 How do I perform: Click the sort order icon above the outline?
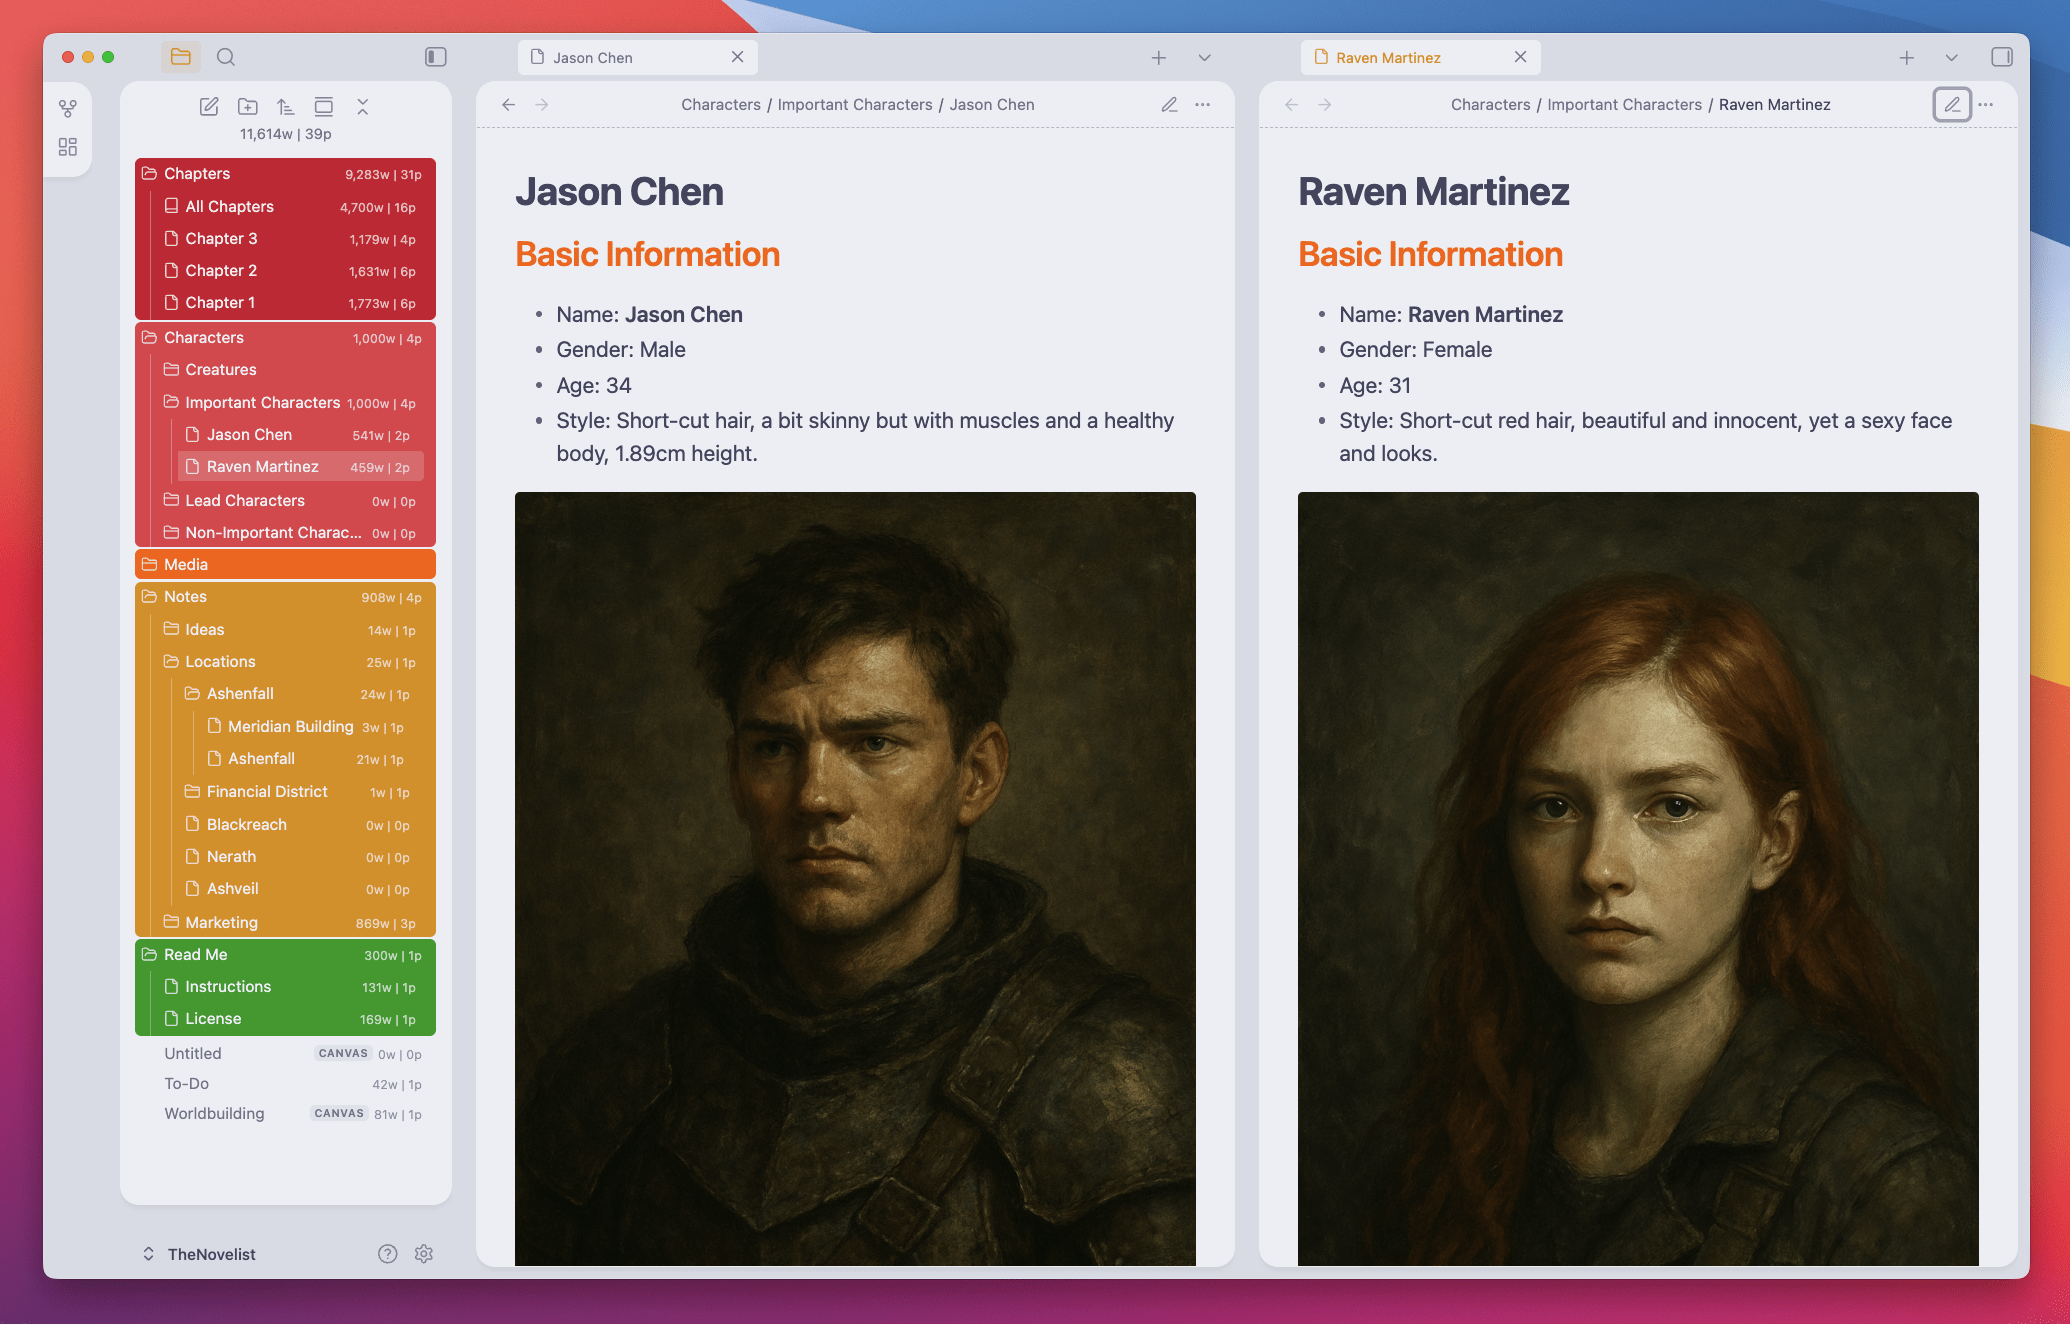point(285,106)
